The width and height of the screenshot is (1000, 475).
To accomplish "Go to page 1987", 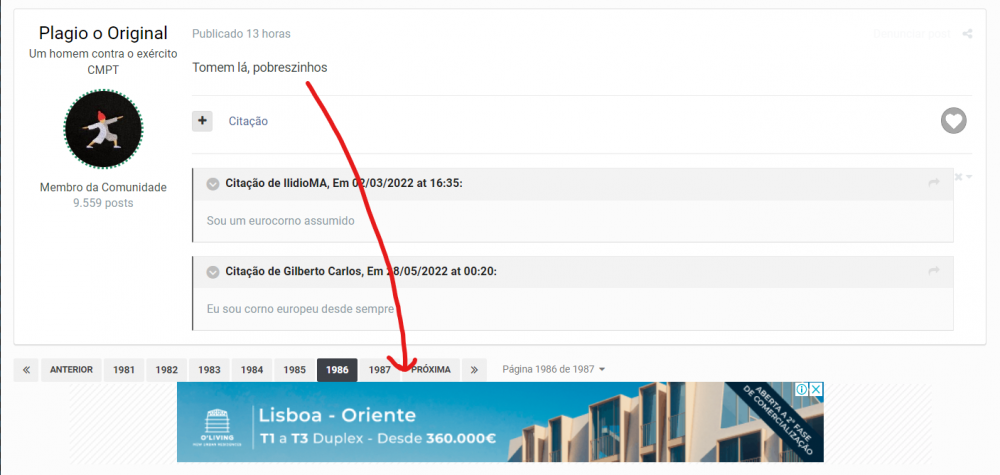I will pos(379,370).
